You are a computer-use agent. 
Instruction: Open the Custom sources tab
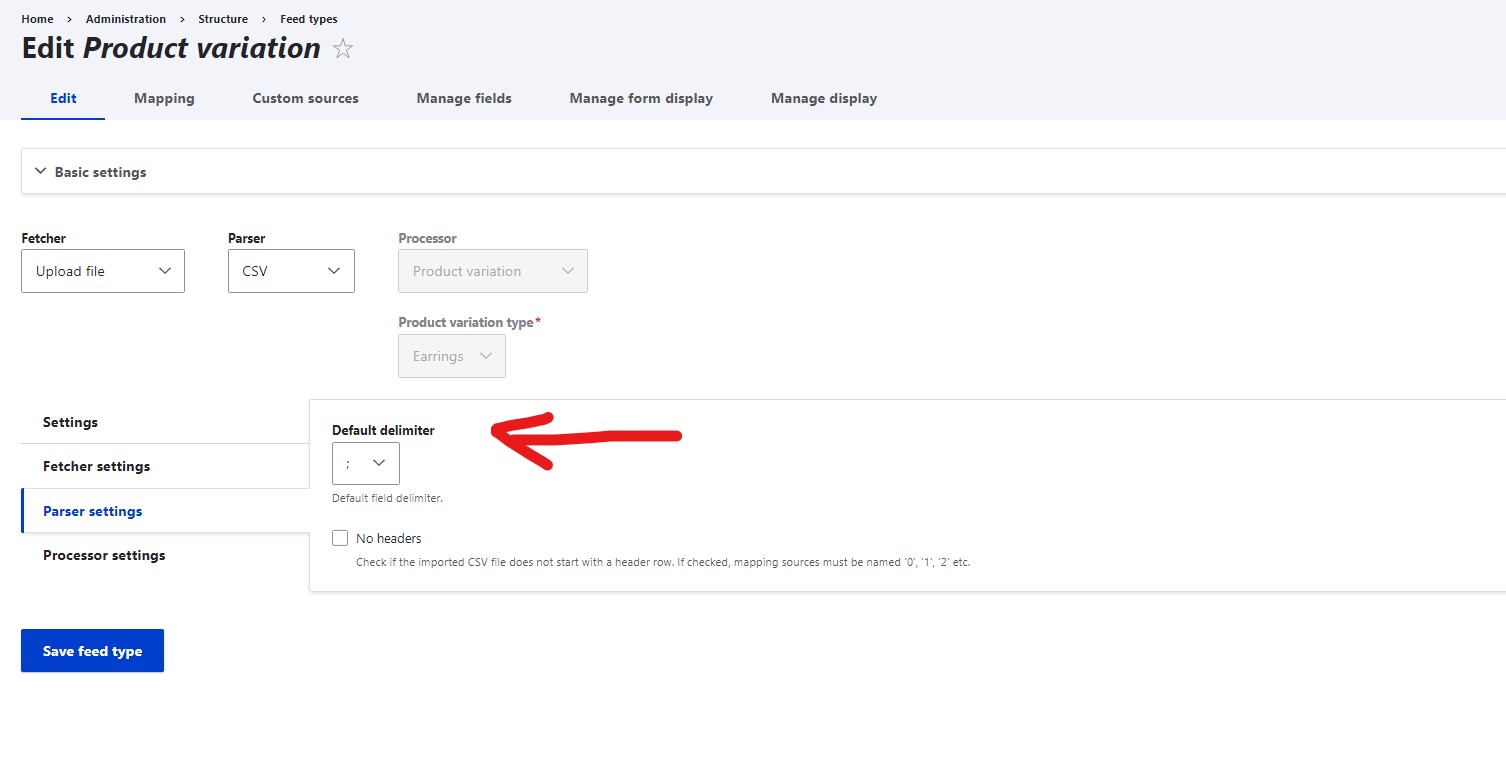(x=305, y=98)
